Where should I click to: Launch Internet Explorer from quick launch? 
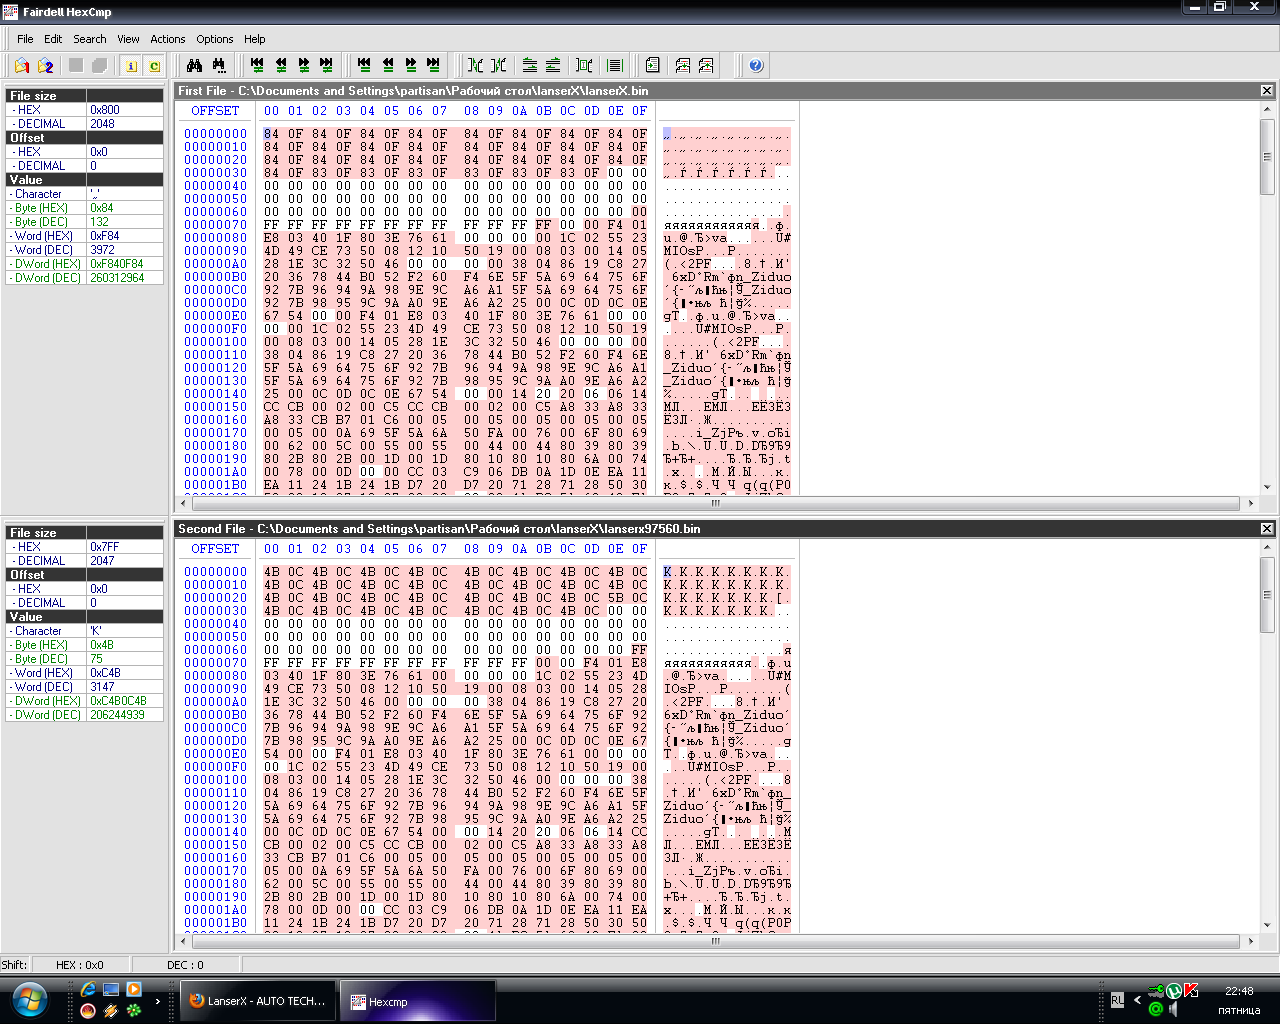88,990
